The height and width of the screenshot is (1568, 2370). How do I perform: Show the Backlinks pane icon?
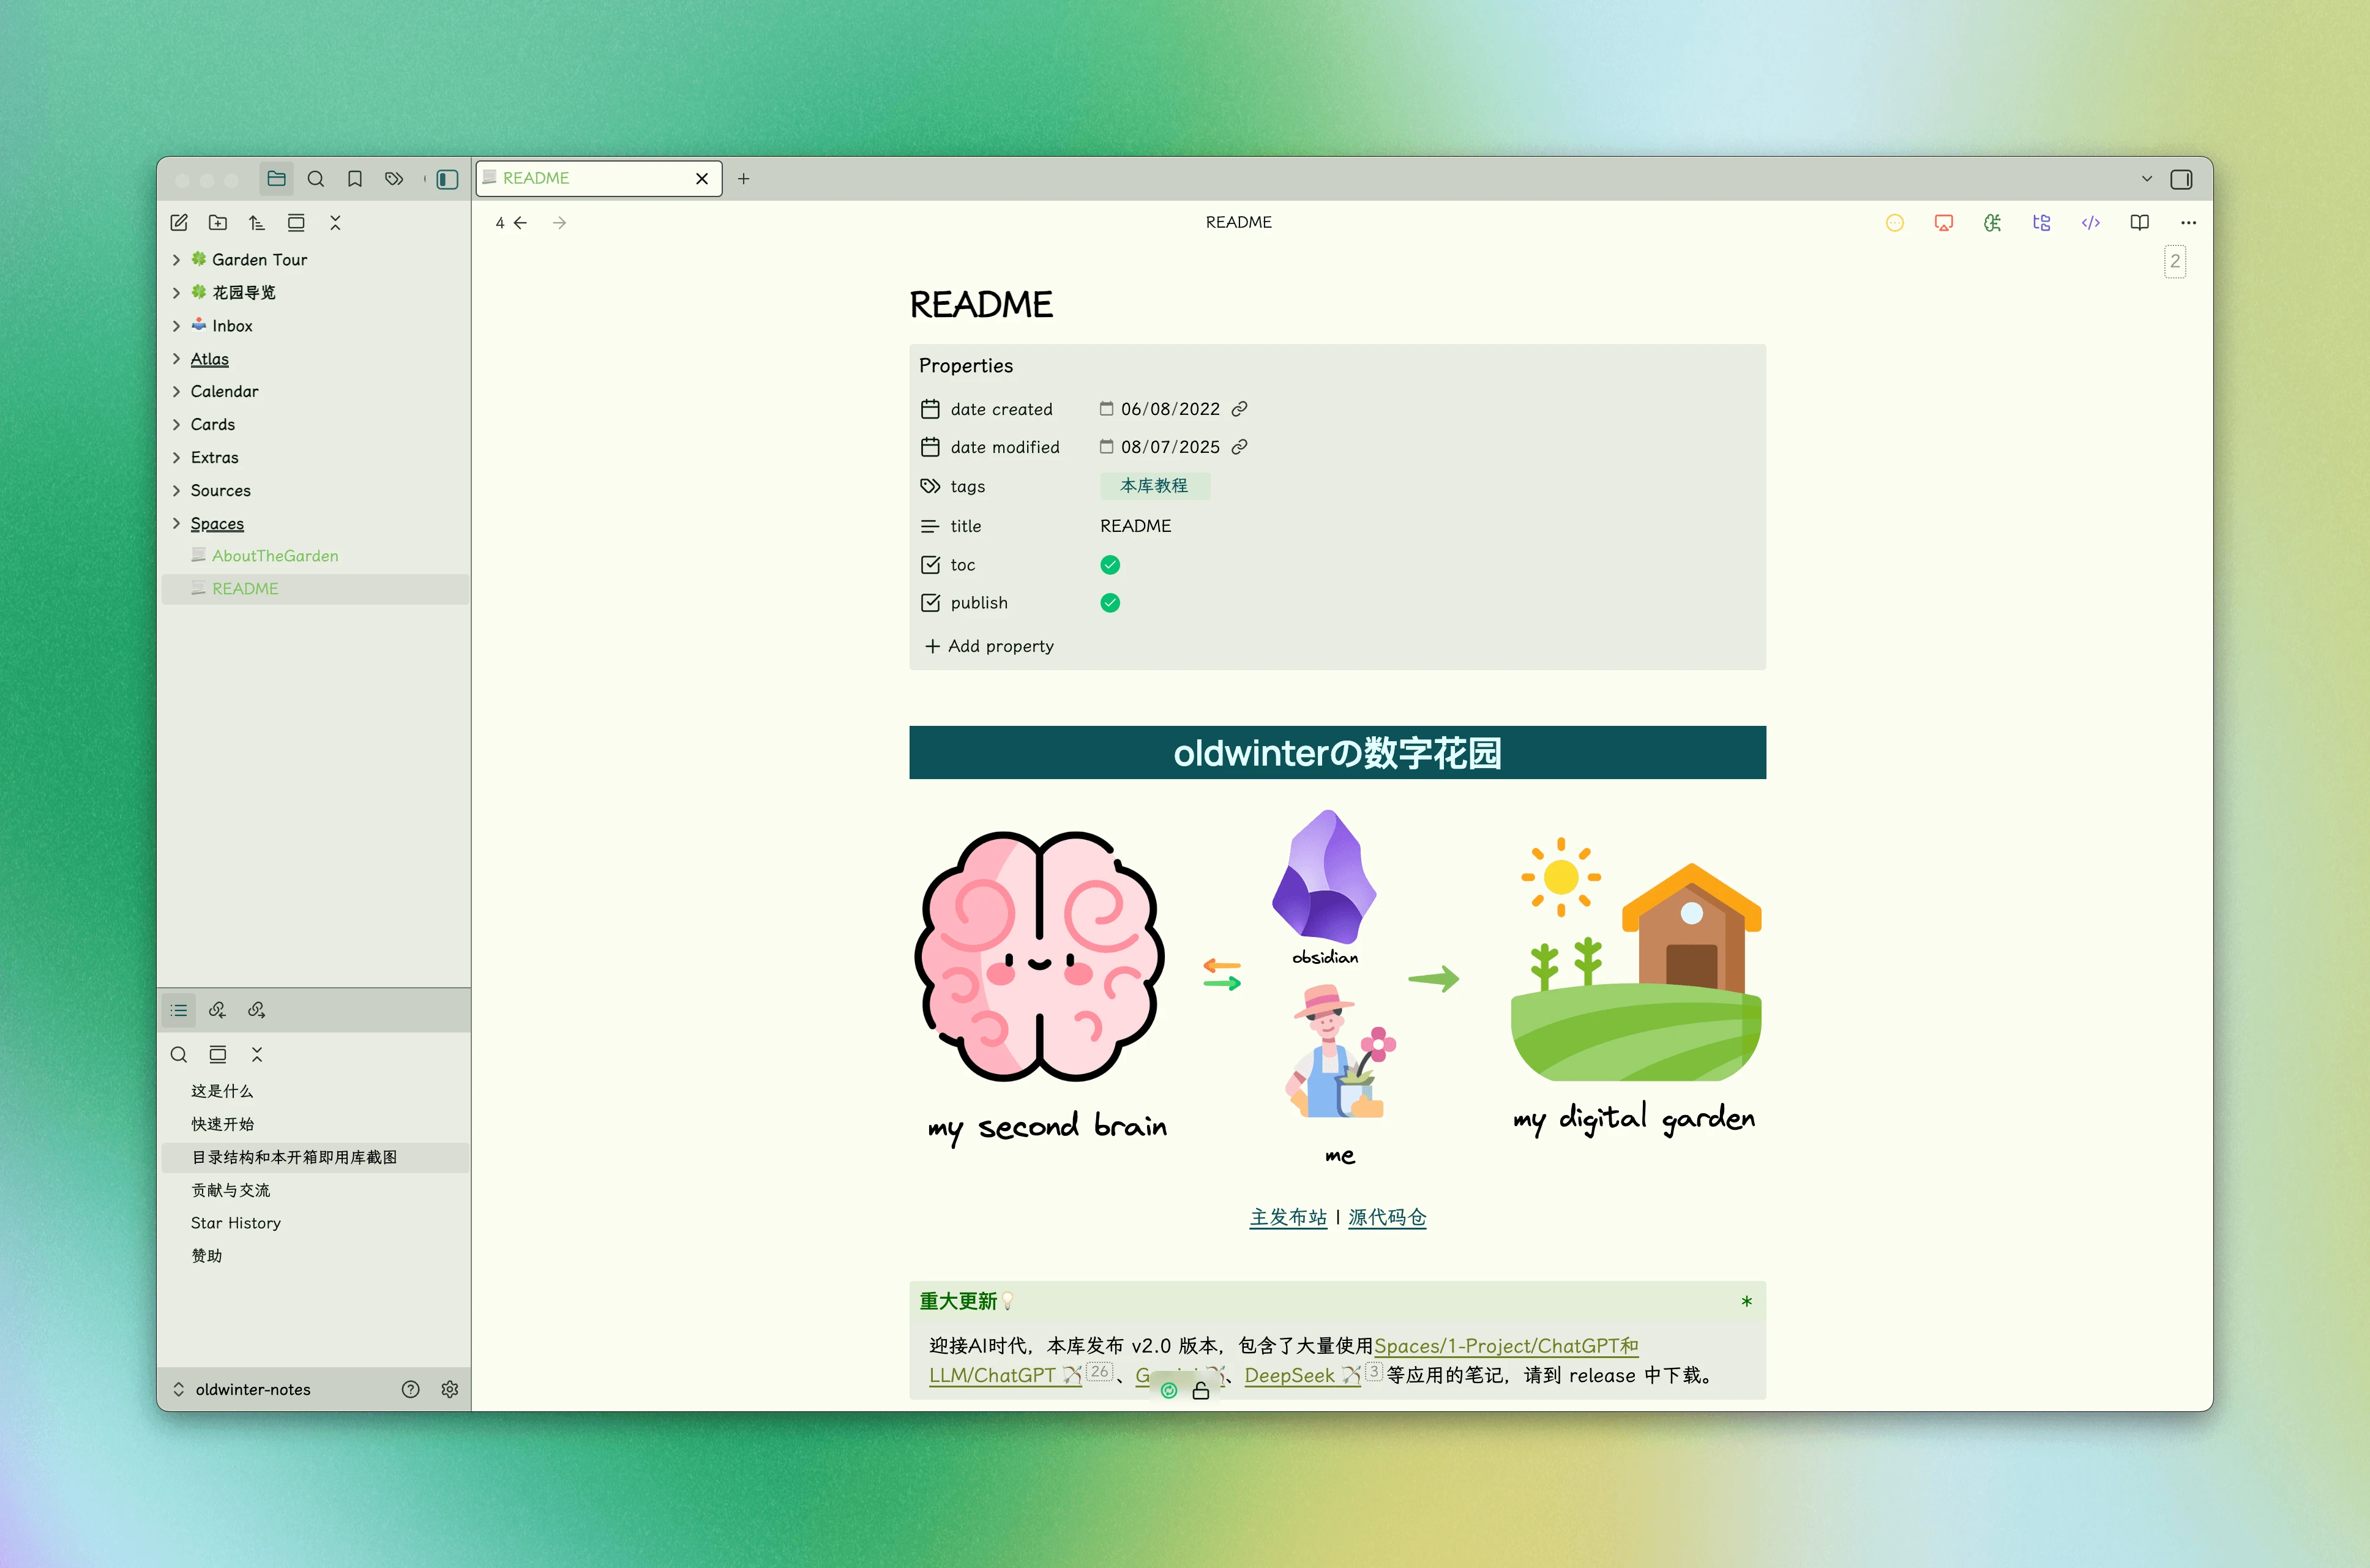click(x=218, y=1010)
